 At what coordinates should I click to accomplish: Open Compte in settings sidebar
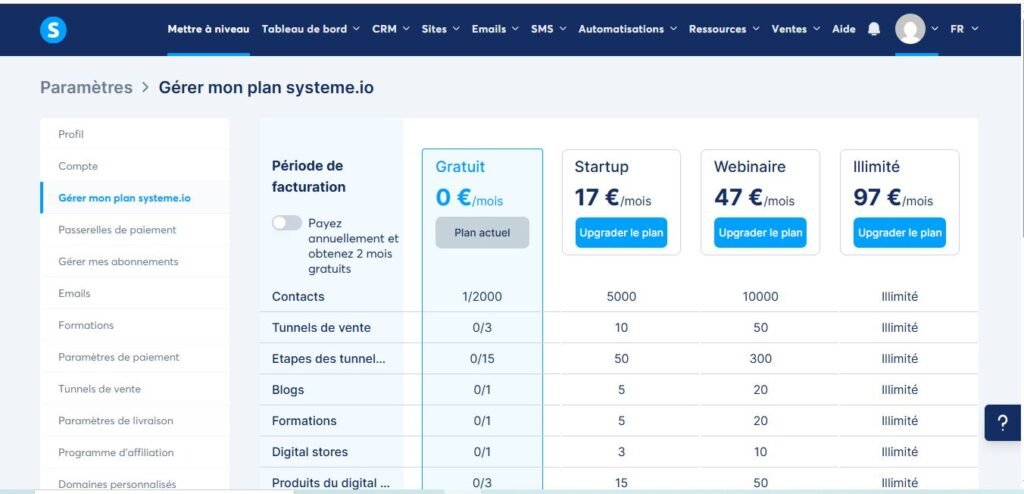[x=135, y=166]
